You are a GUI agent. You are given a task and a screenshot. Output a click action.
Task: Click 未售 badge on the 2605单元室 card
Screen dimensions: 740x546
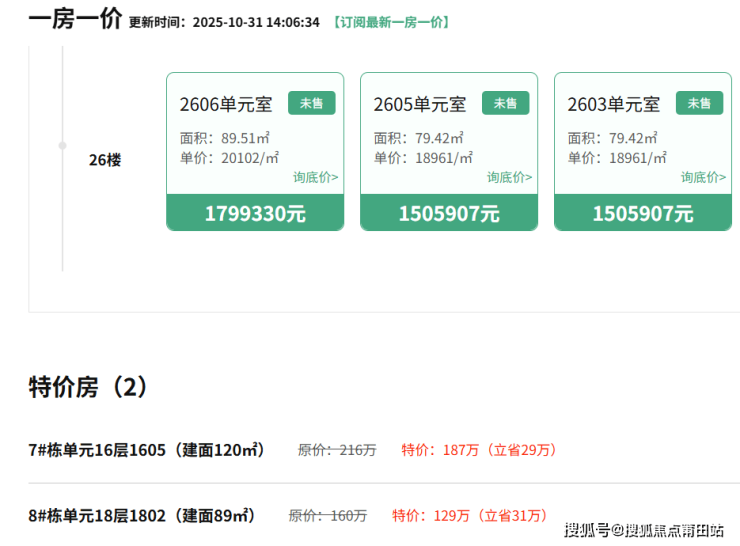coord(506,103)
